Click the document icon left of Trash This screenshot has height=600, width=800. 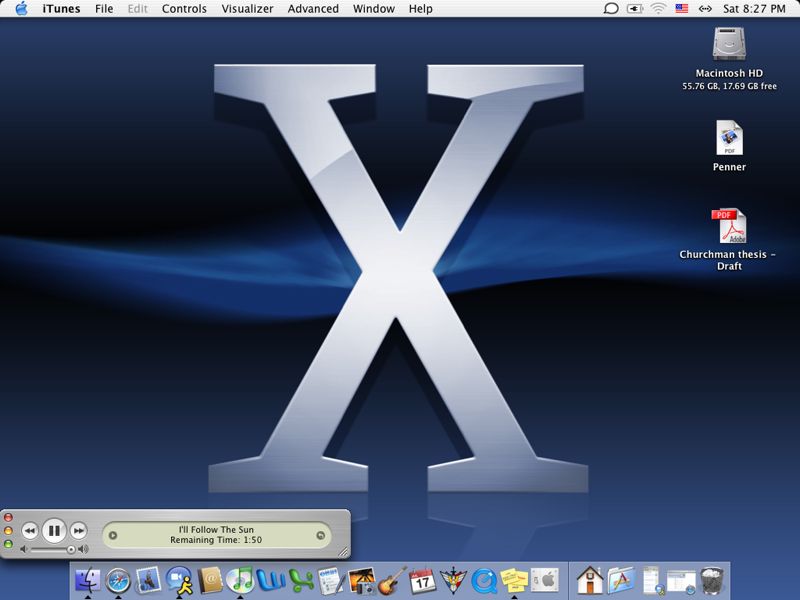pyautogui.click(x=652, y=581)
